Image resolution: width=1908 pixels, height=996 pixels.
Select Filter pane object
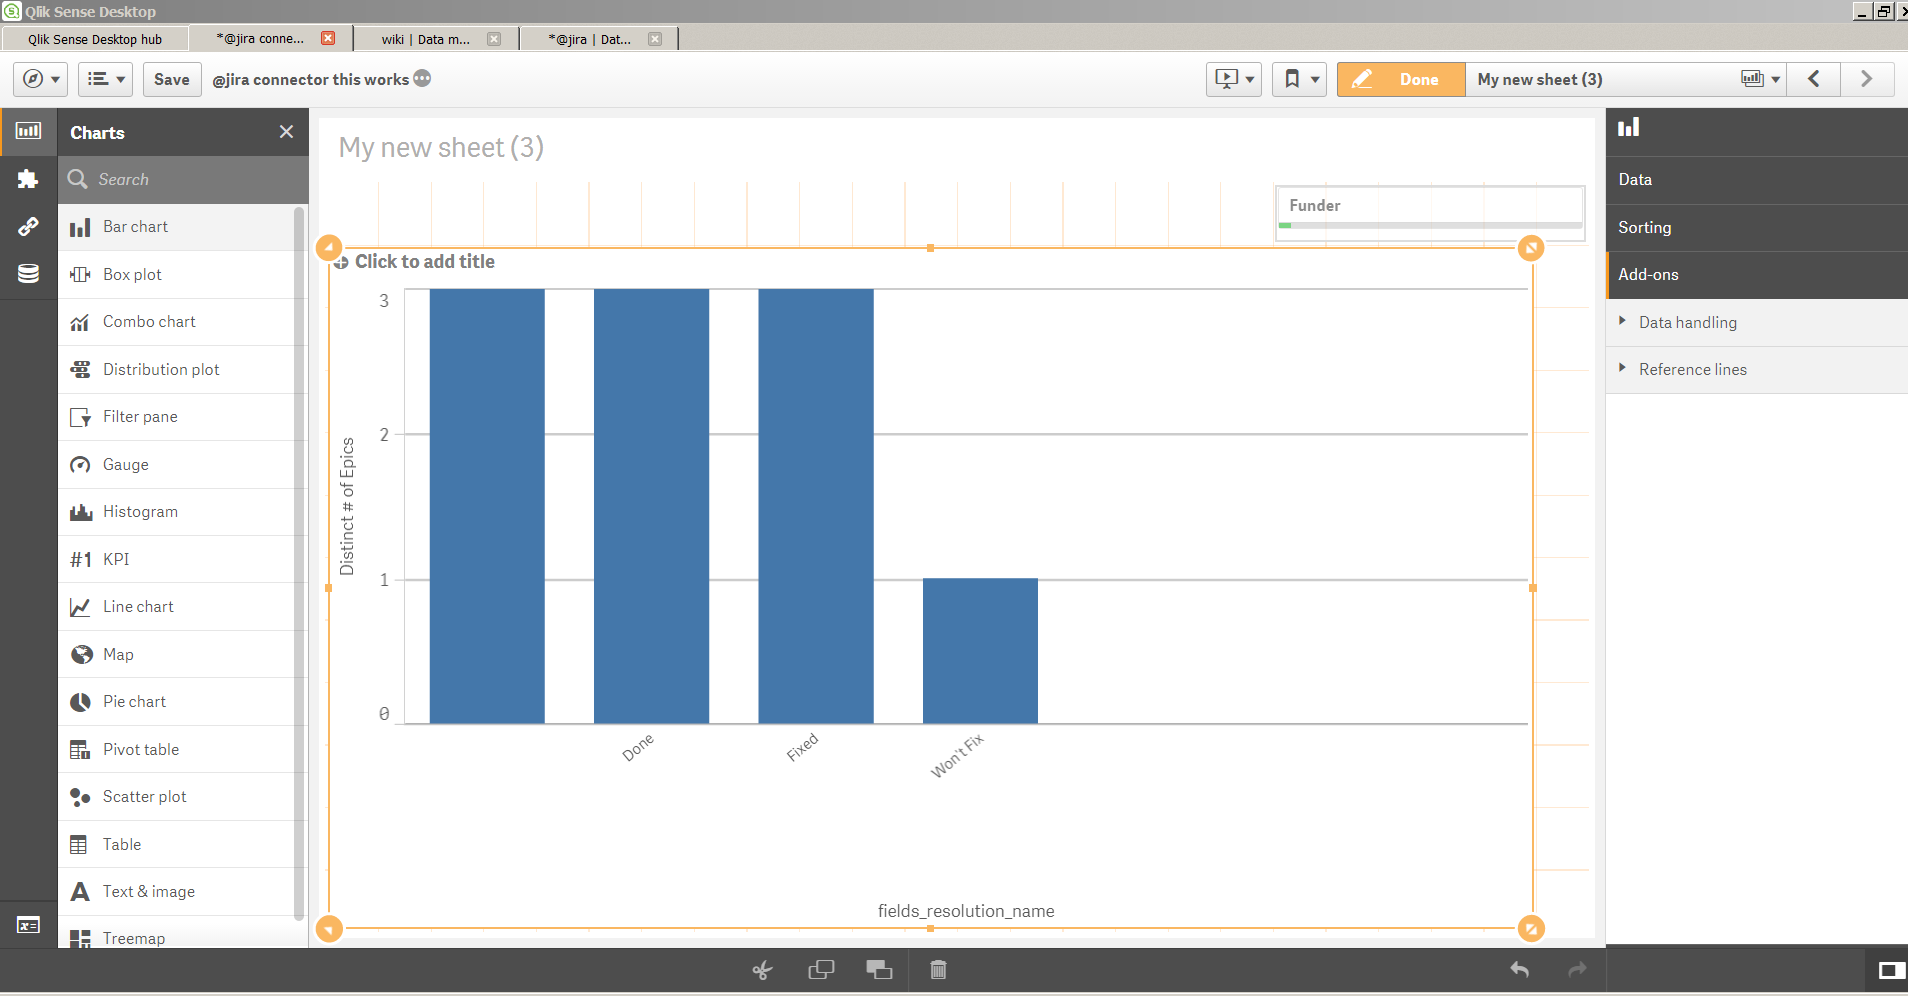pos(176,417)
